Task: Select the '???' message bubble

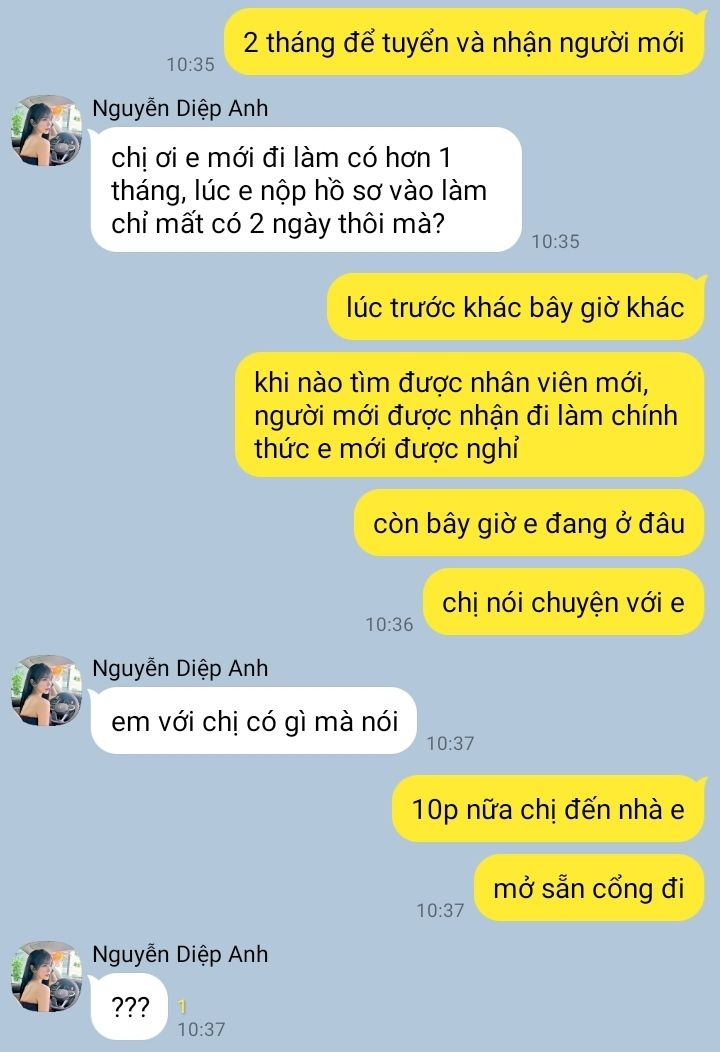Action: click(129, 1006)
